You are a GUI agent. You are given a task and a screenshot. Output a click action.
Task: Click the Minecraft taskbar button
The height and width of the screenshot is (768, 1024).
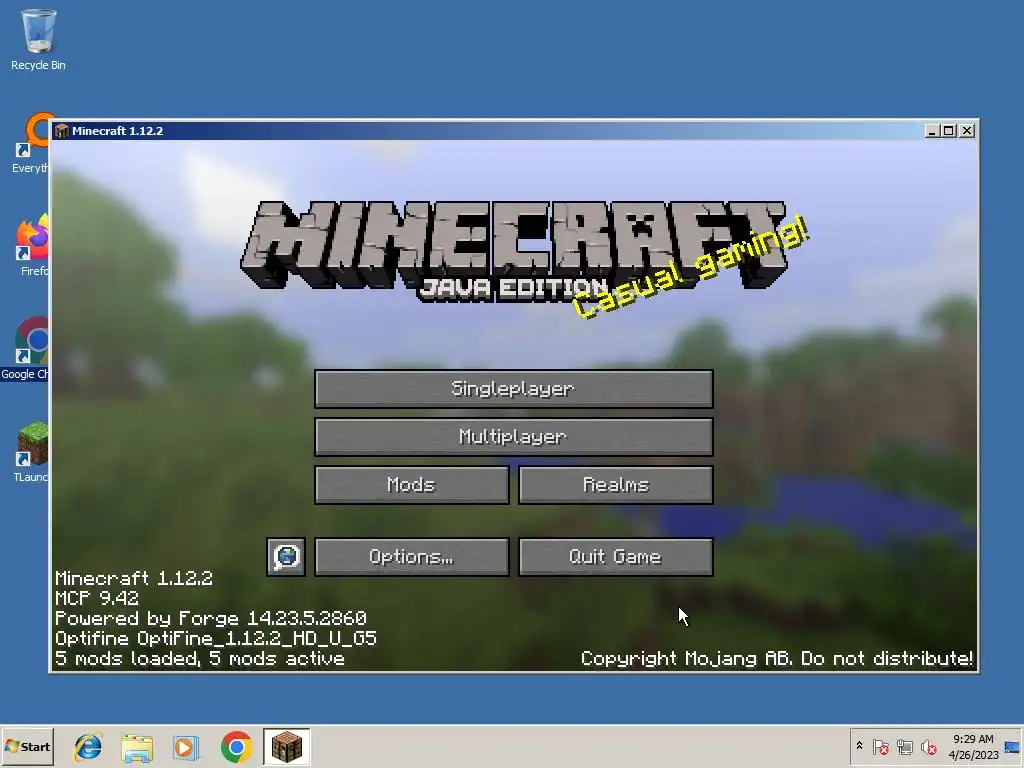tap(287, 746)
